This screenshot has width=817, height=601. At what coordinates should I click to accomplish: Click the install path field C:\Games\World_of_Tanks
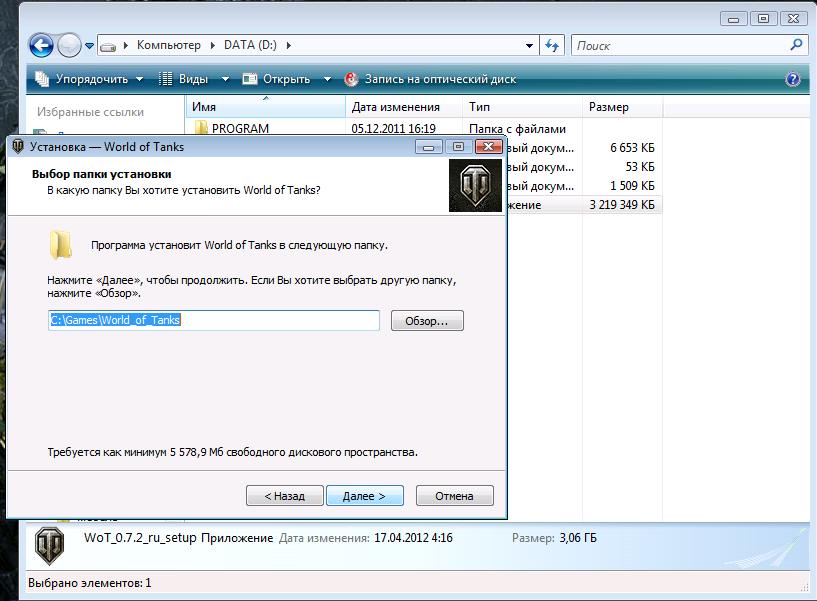coord(214,321)
